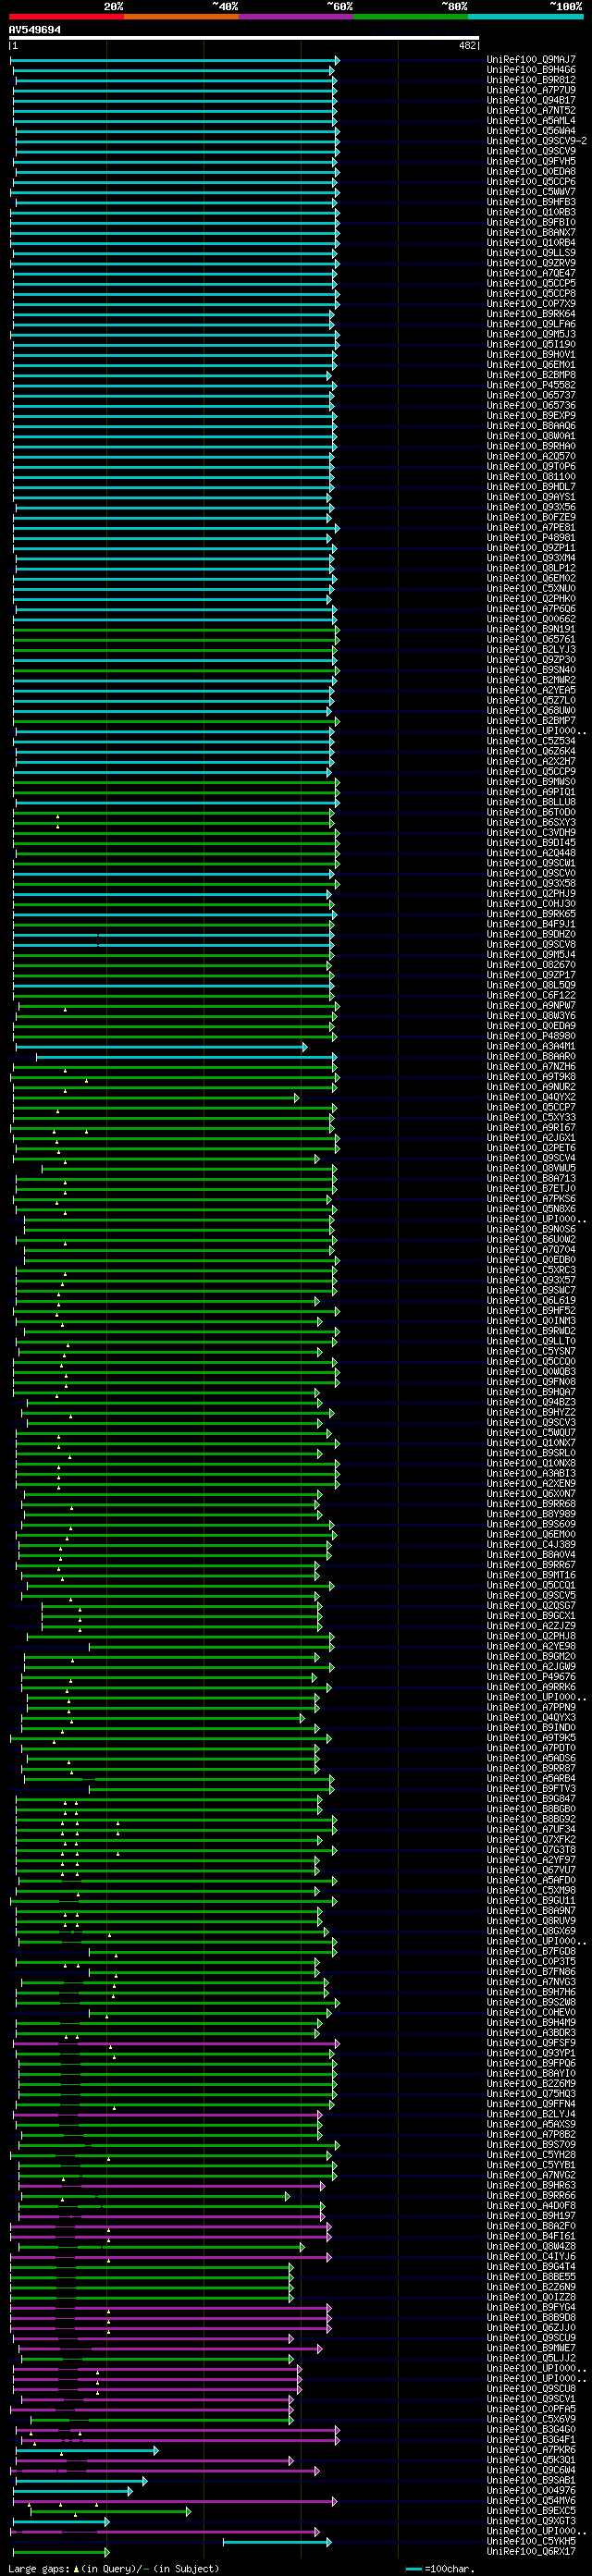Viewport: 592px width, 2576px height.
Task: Select hit label UniRef100_A7P7U9
Action: 531,90
